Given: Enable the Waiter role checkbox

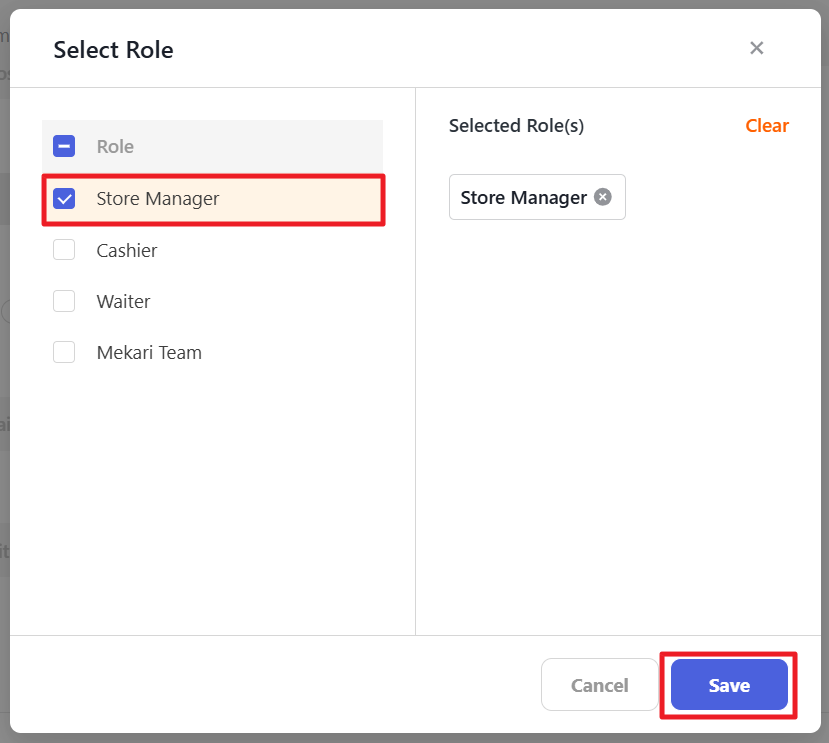Looking at the screenshot, I should click(64, 301).
